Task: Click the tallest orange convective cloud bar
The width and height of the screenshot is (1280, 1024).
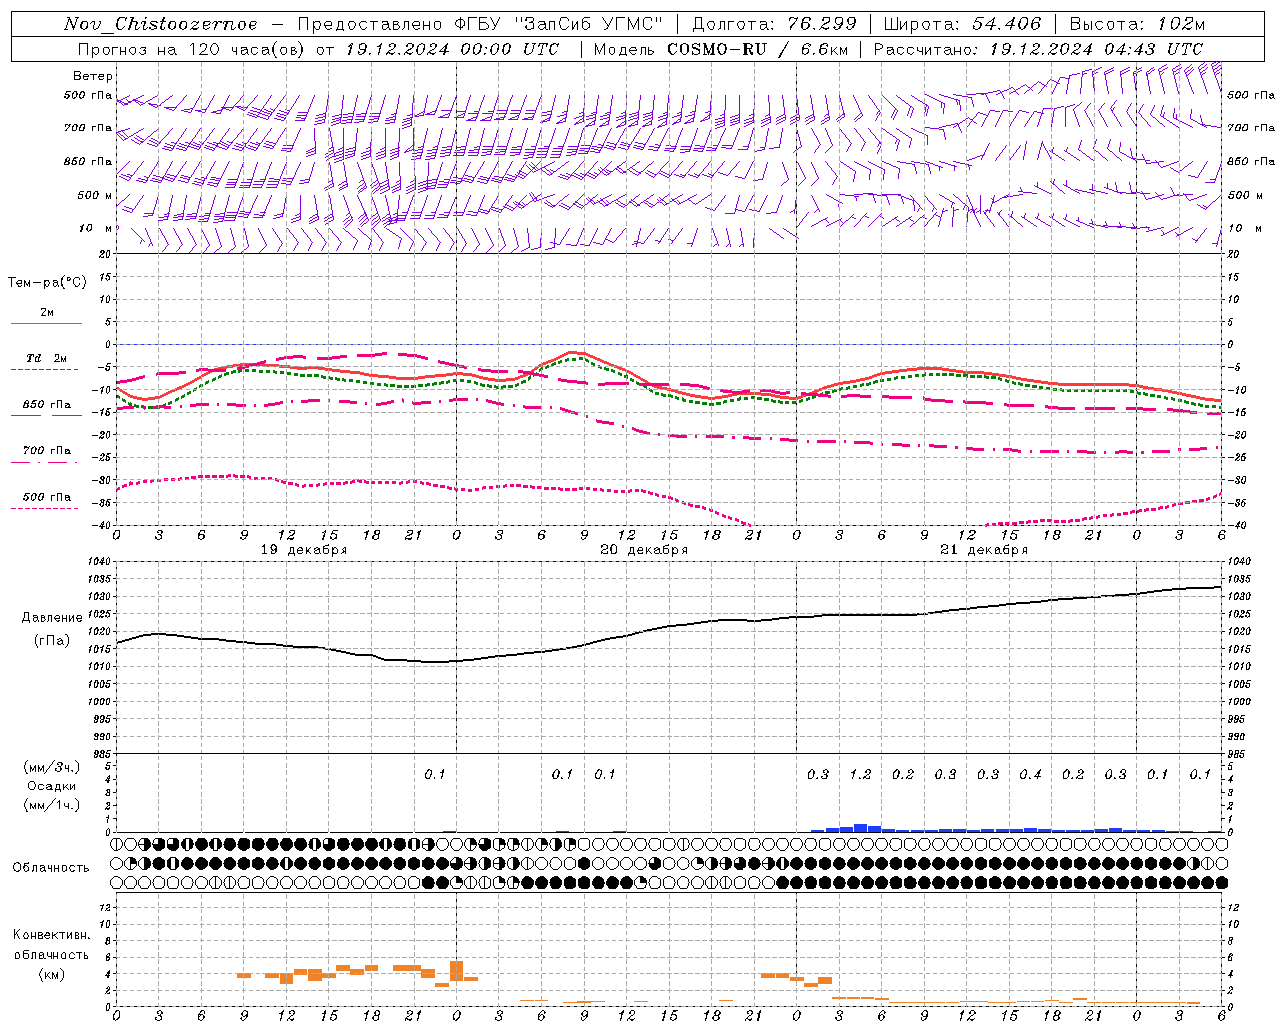Action: (x=457, y=971)
